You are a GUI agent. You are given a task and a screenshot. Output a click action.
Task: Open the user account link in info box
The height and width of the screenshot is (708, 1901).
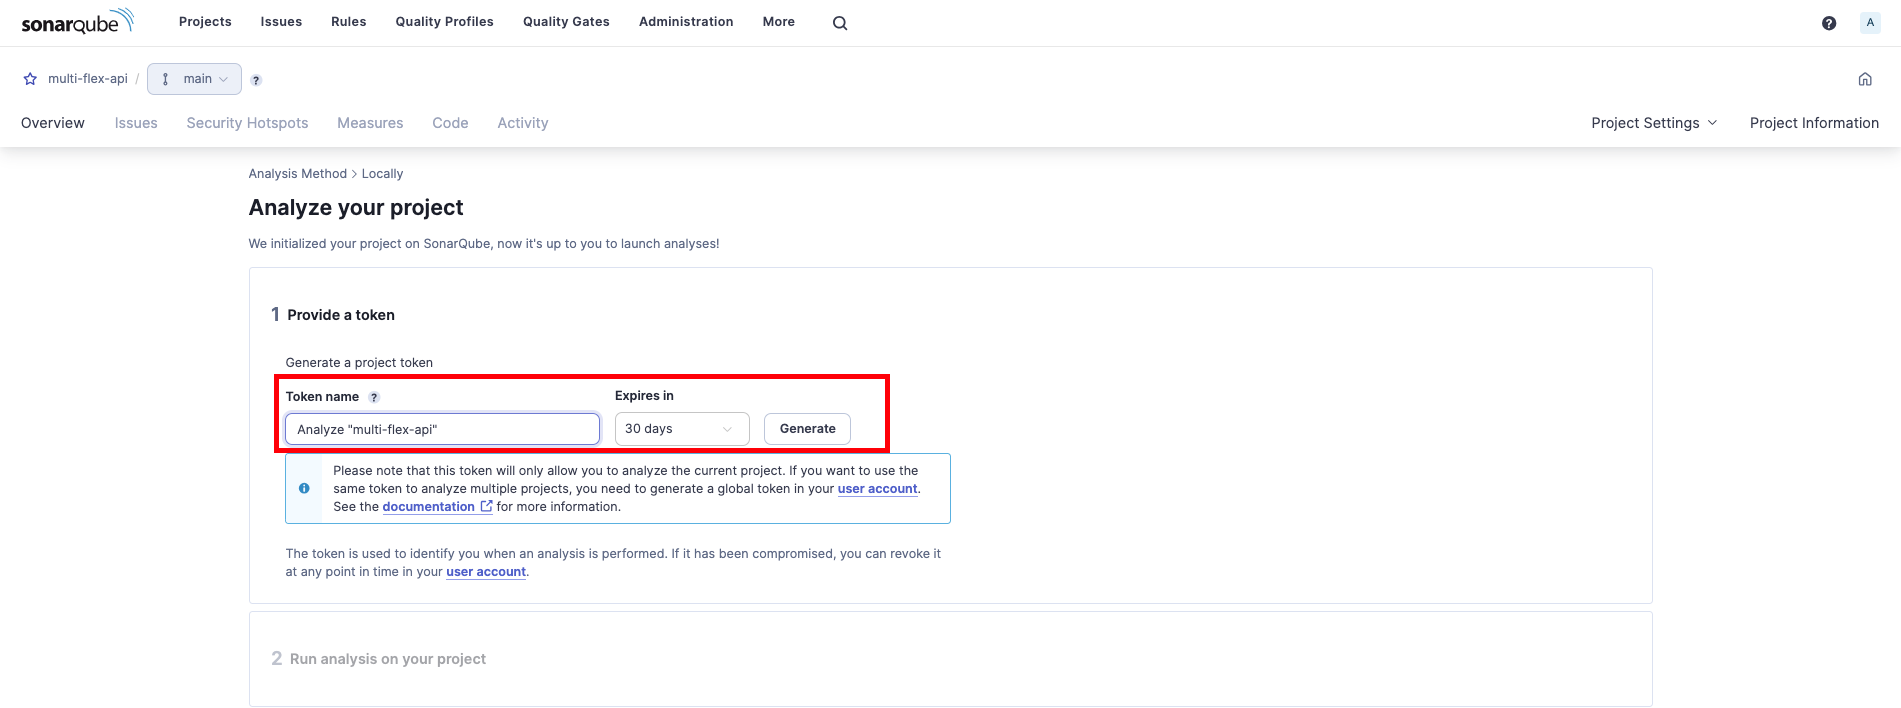tap(877, 489)
